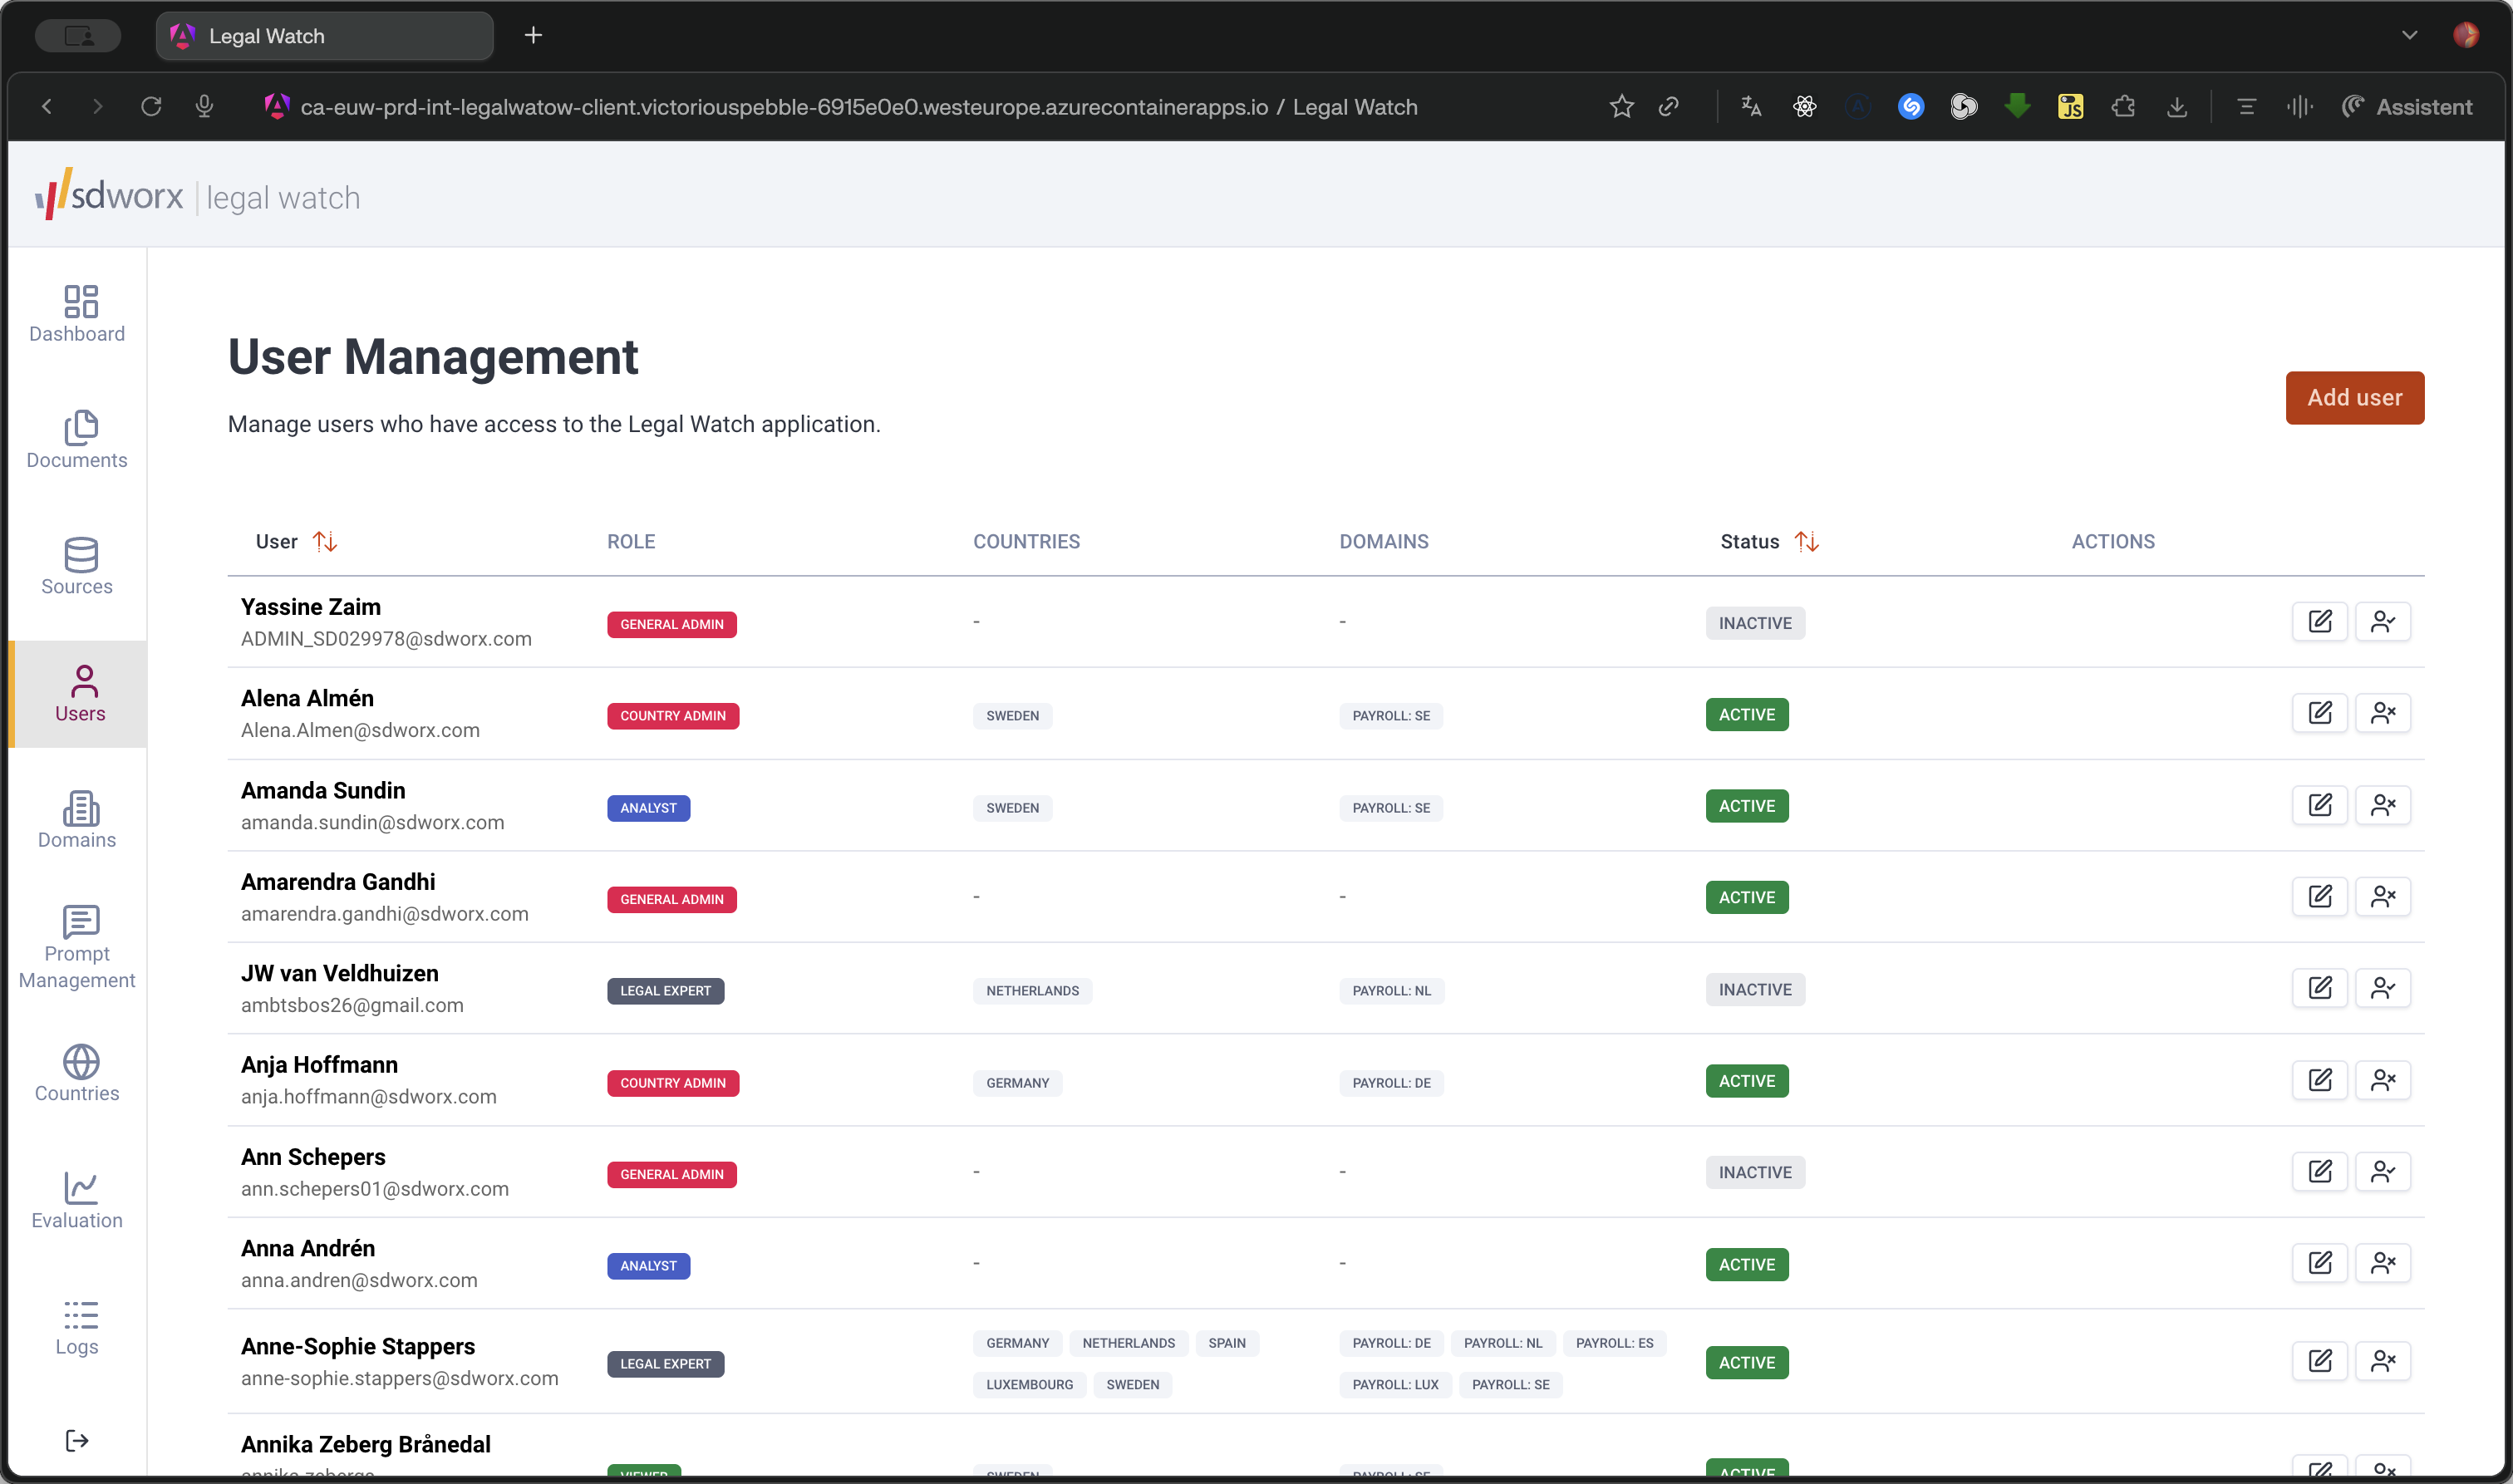The height and width of the screenshot is (1484, 2513).
Task: Activate user Ann Schepers
Action: (2383, 1171)
